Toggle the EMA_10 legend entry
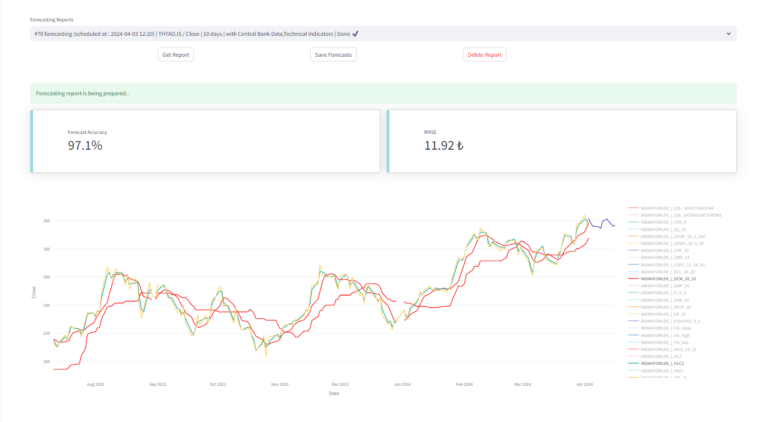The width and height of the screenshot is (768, 422). tap(663, 299)
